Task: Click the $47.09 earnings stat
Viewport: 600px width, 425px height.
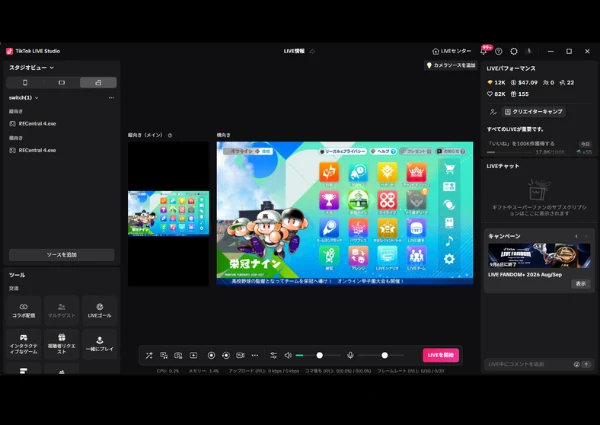Action: pyautogui.click(x=524, y=83)
